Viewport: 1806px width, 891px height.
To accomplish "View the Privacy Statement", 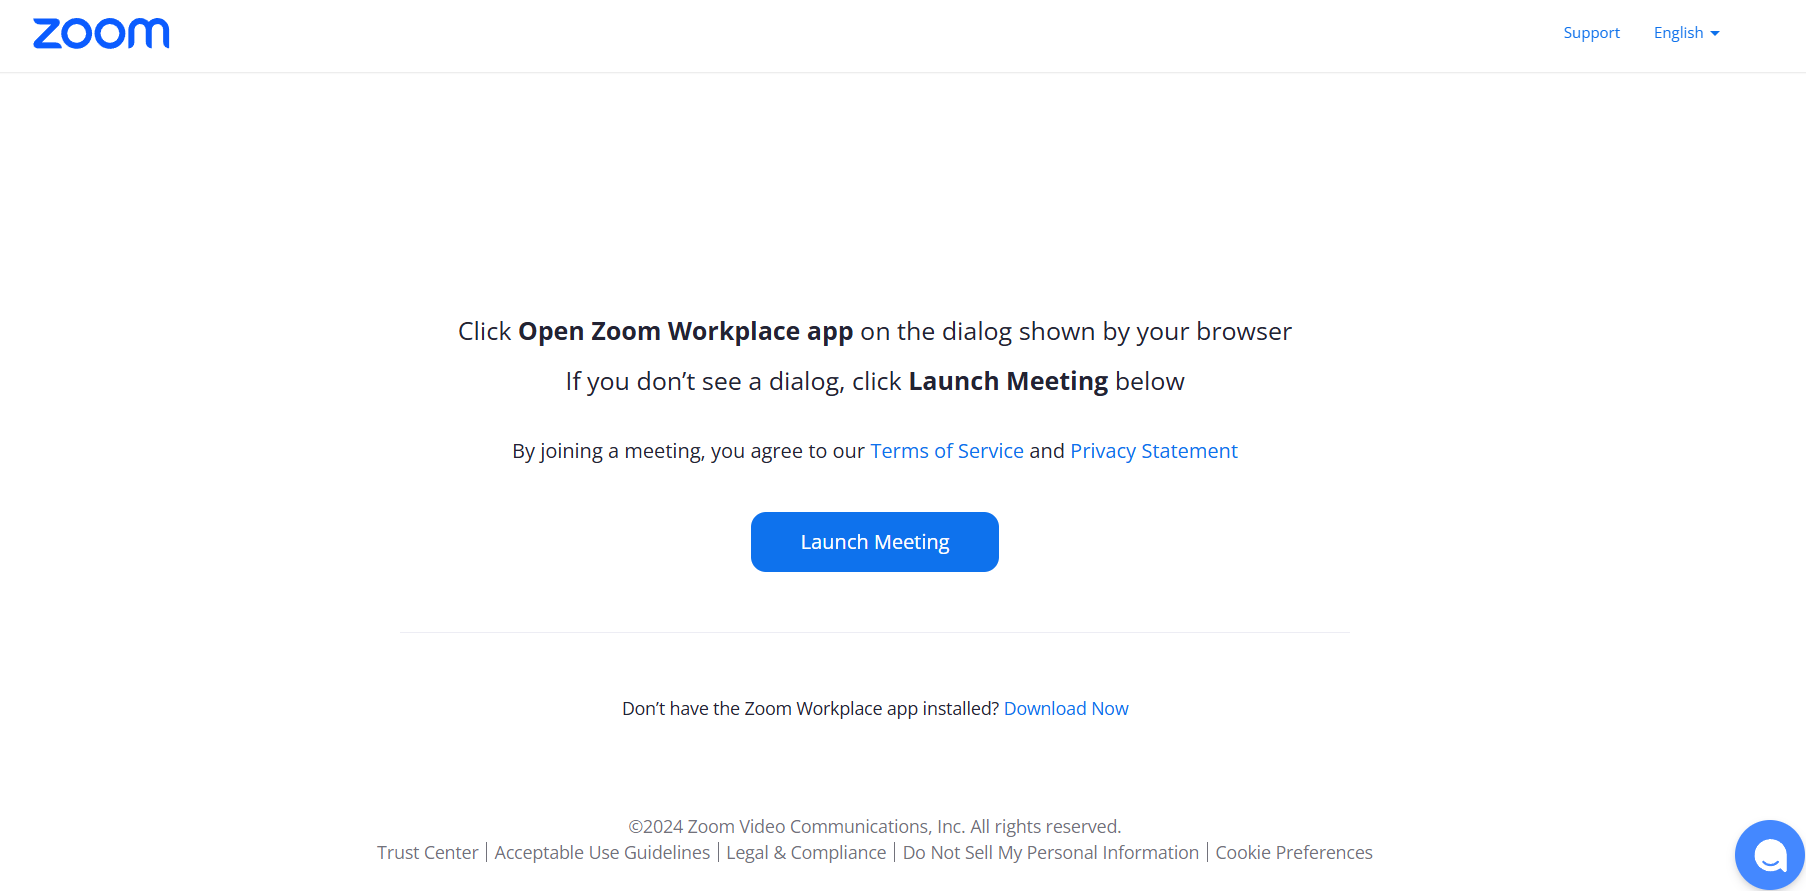I will (x=1153, y=451).
